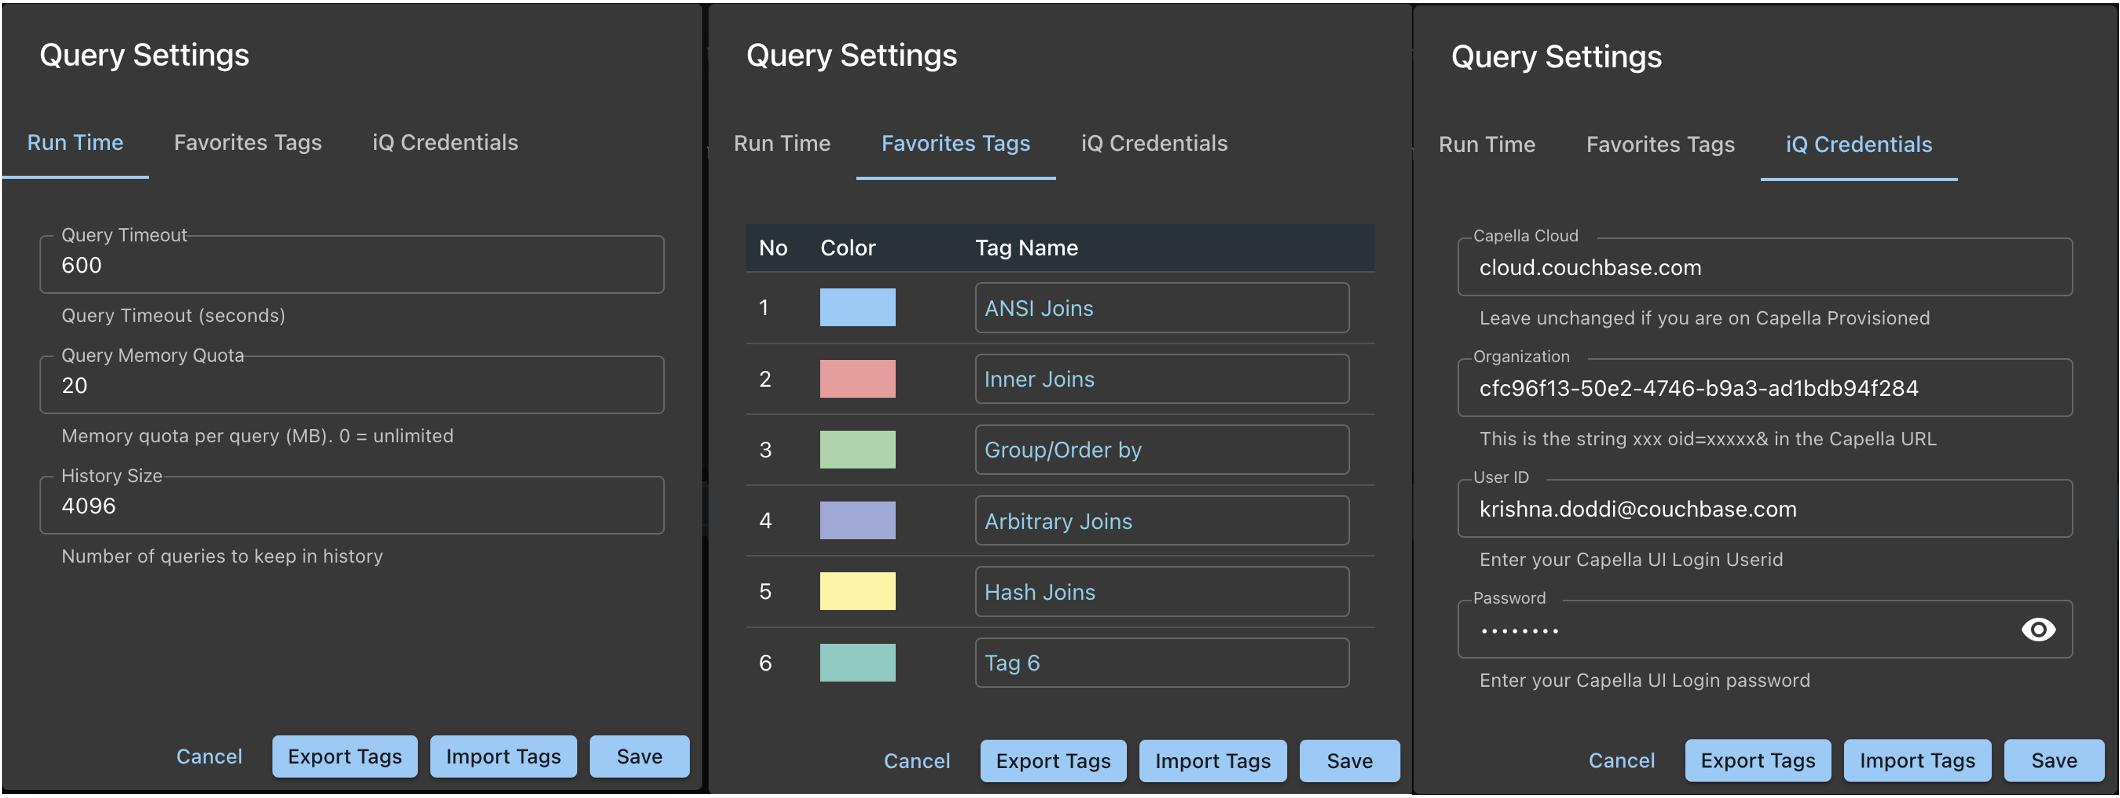Edit the Arbitrary Joins tag name field
Viewport: 2120px width, 798px height.
click(1162, 521)
